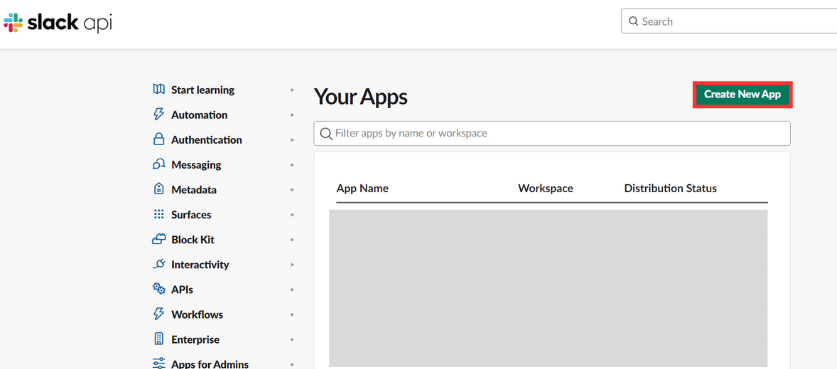Click the Apps for Admins sliders icon
This screenshot has width=837, height=369.
pyautogui.click(x=159, y=363)
